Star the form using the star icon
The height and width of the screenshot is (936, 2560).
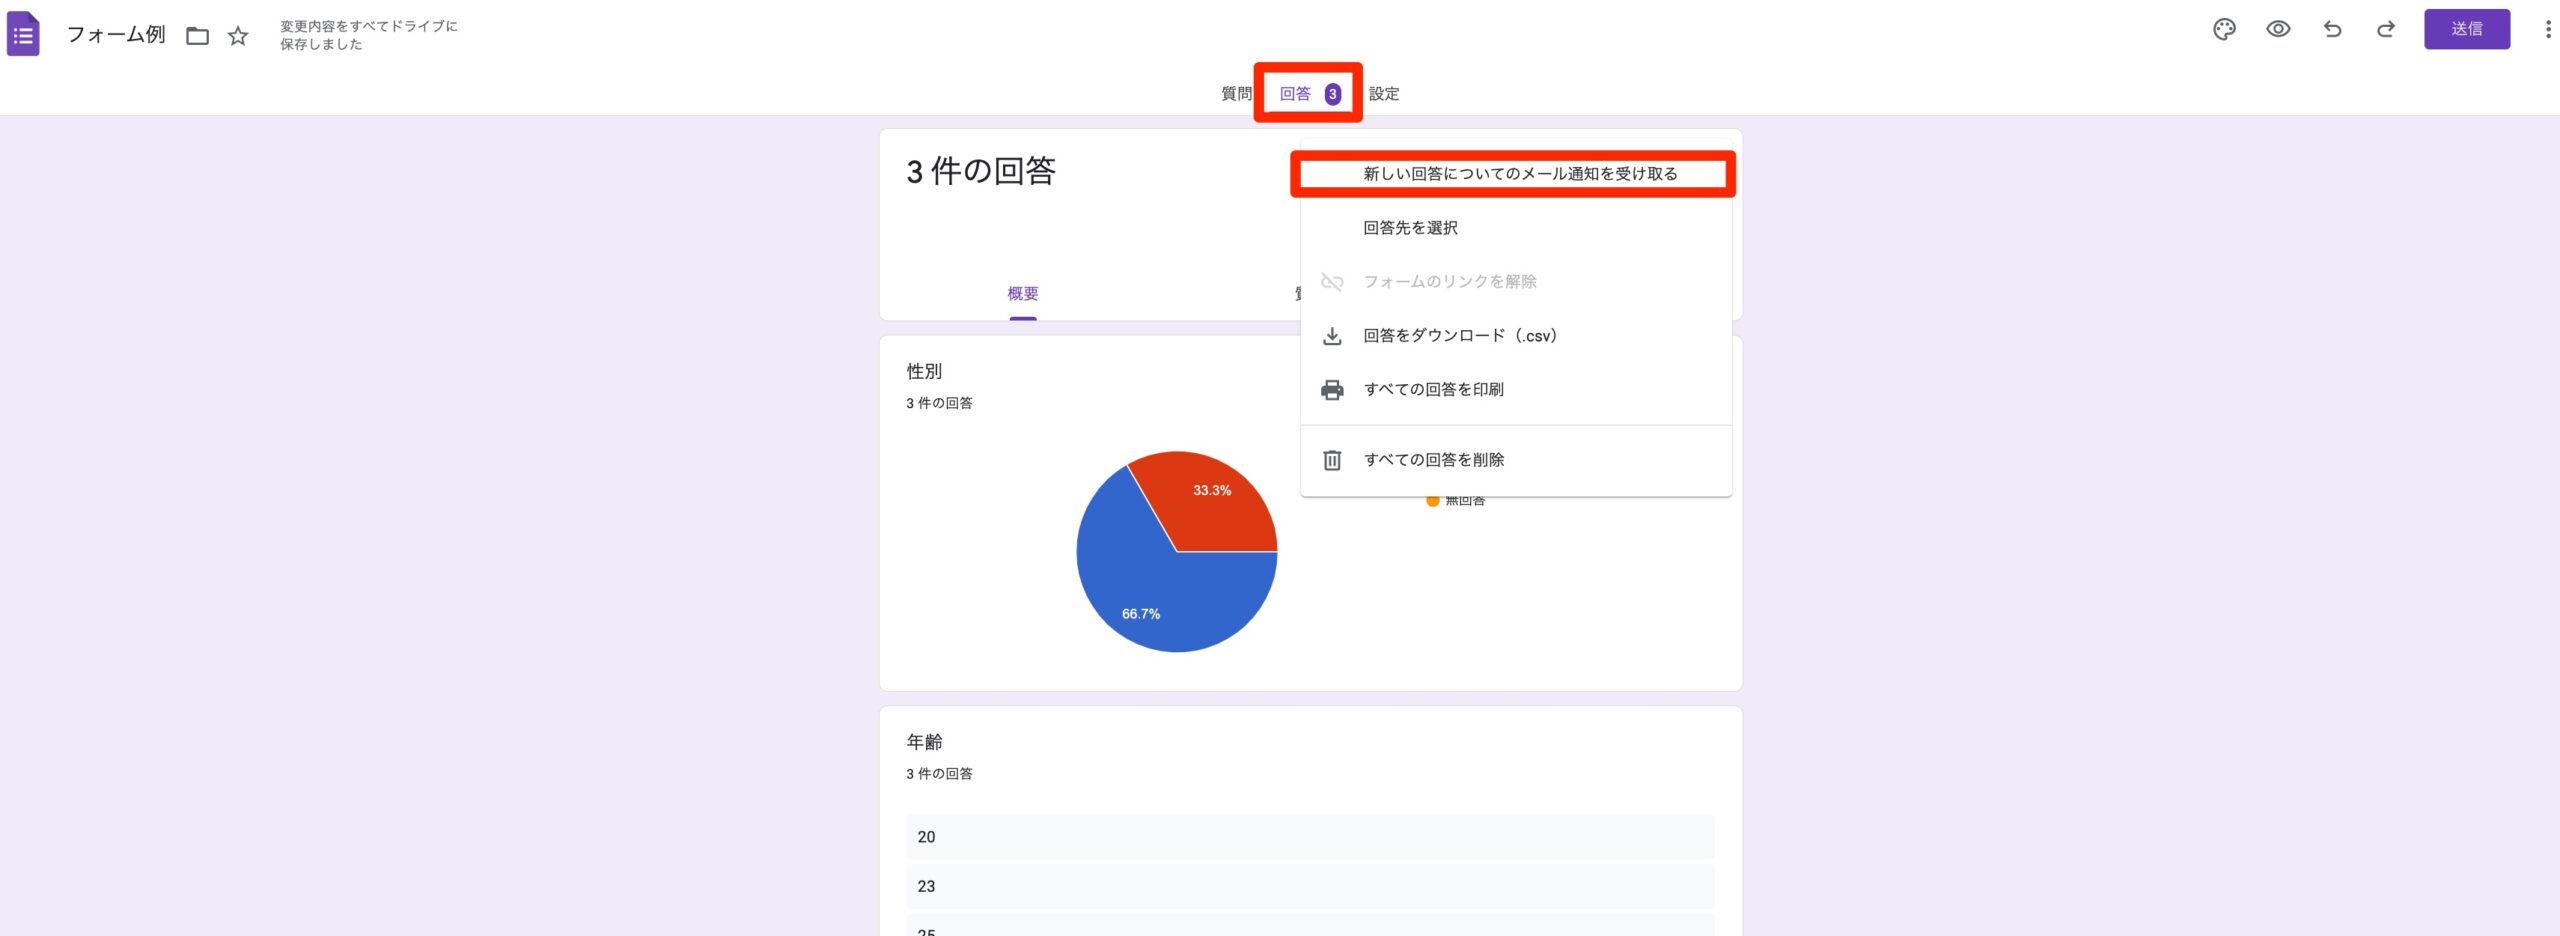tap(238, 35)
